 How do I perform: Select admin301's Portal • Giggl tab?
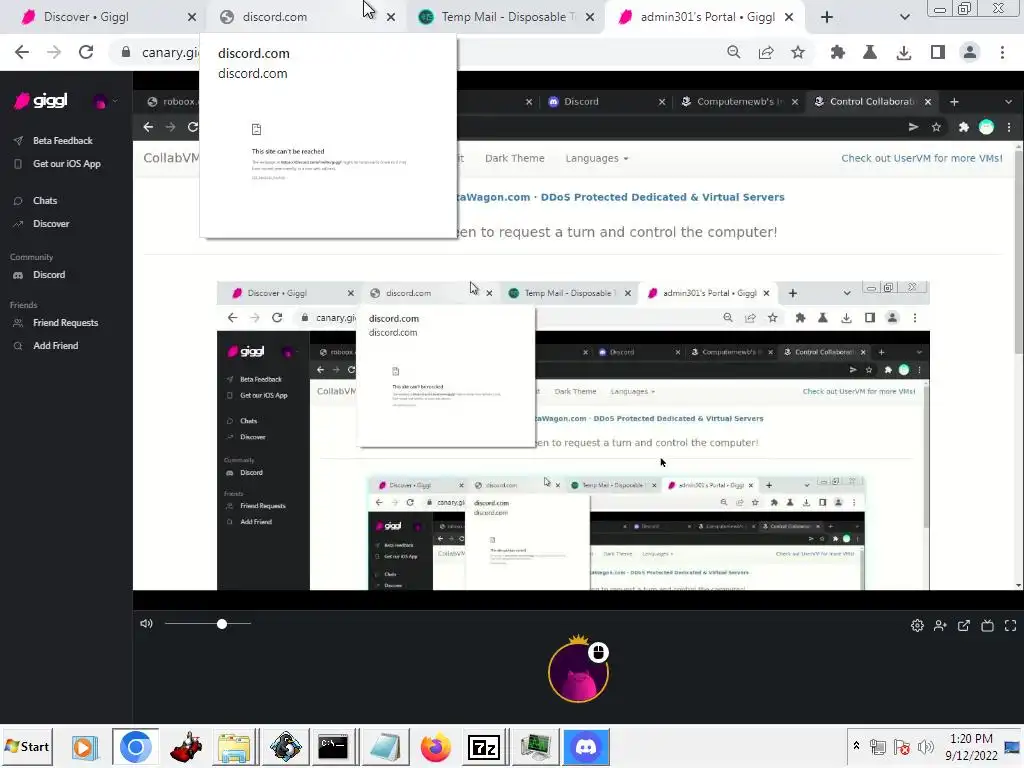(x=705, y=17)
